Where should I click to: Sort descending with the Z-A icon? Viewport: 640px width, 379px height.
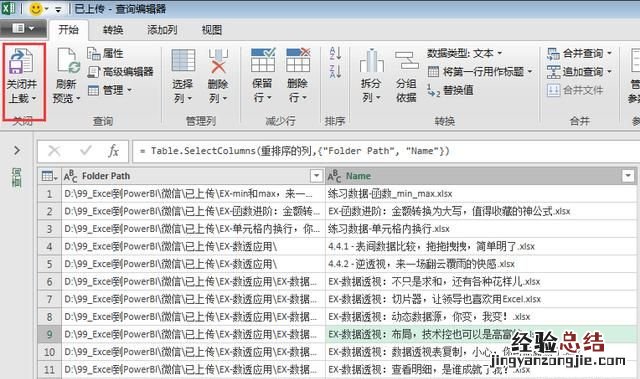point(335,71)
